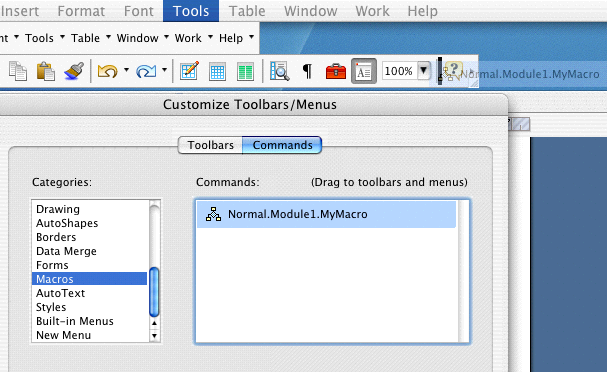Image resolution: width=607 pixels, height=372 pixels.
Task: Open the Window menu in top menu bar
Action: coord(310,11)
